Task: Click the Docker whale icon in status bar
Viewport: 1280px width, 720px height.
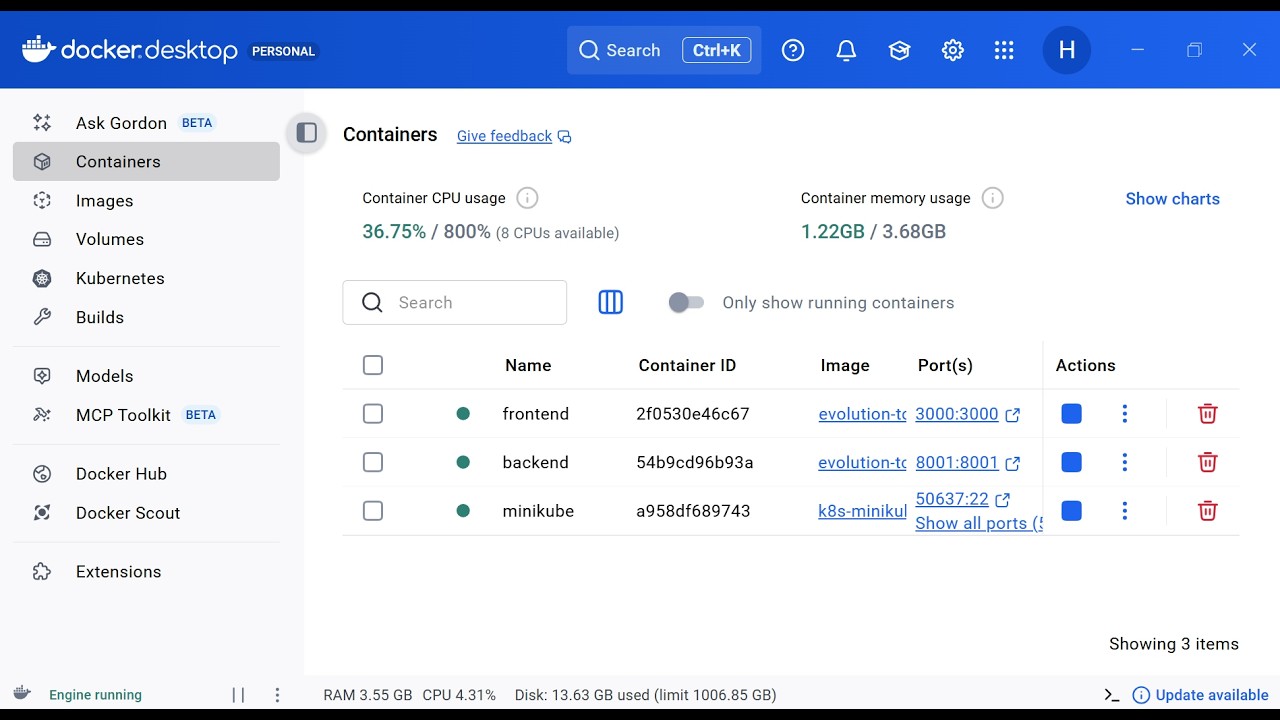Action: coord(21,693)
